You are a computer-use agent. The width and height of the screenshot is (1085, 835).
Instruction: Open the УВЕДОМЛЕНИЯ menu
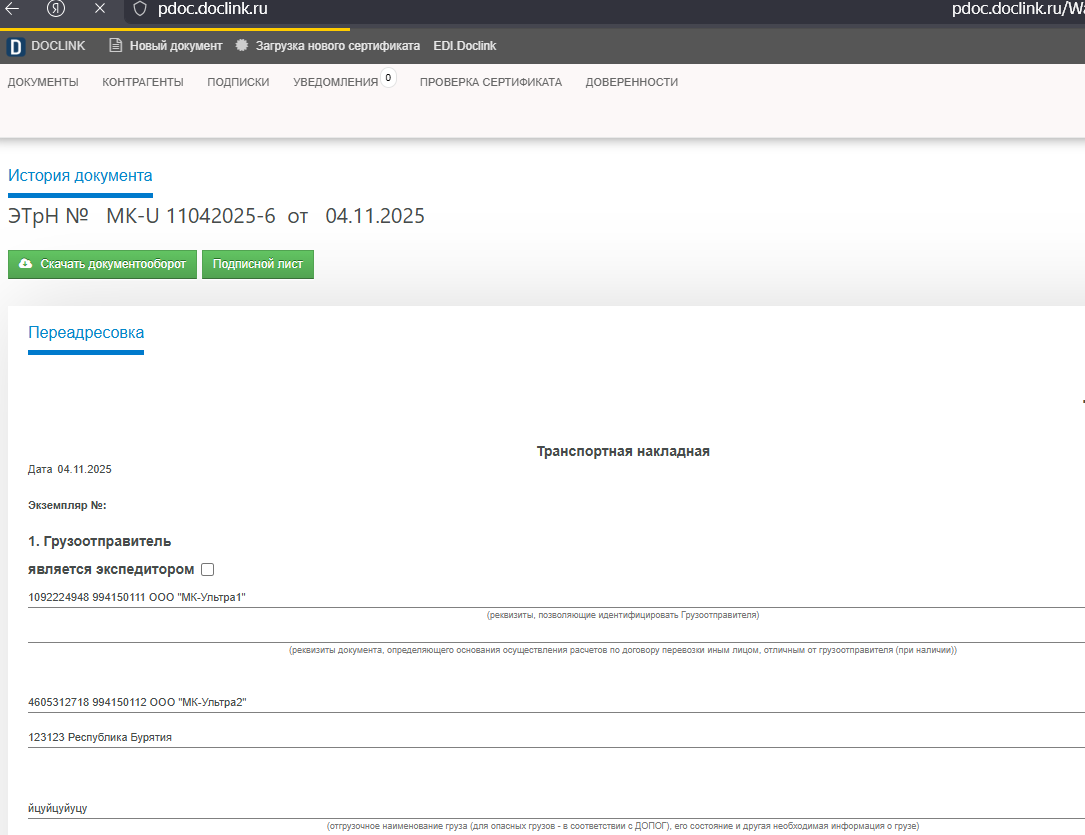(336, 82)
